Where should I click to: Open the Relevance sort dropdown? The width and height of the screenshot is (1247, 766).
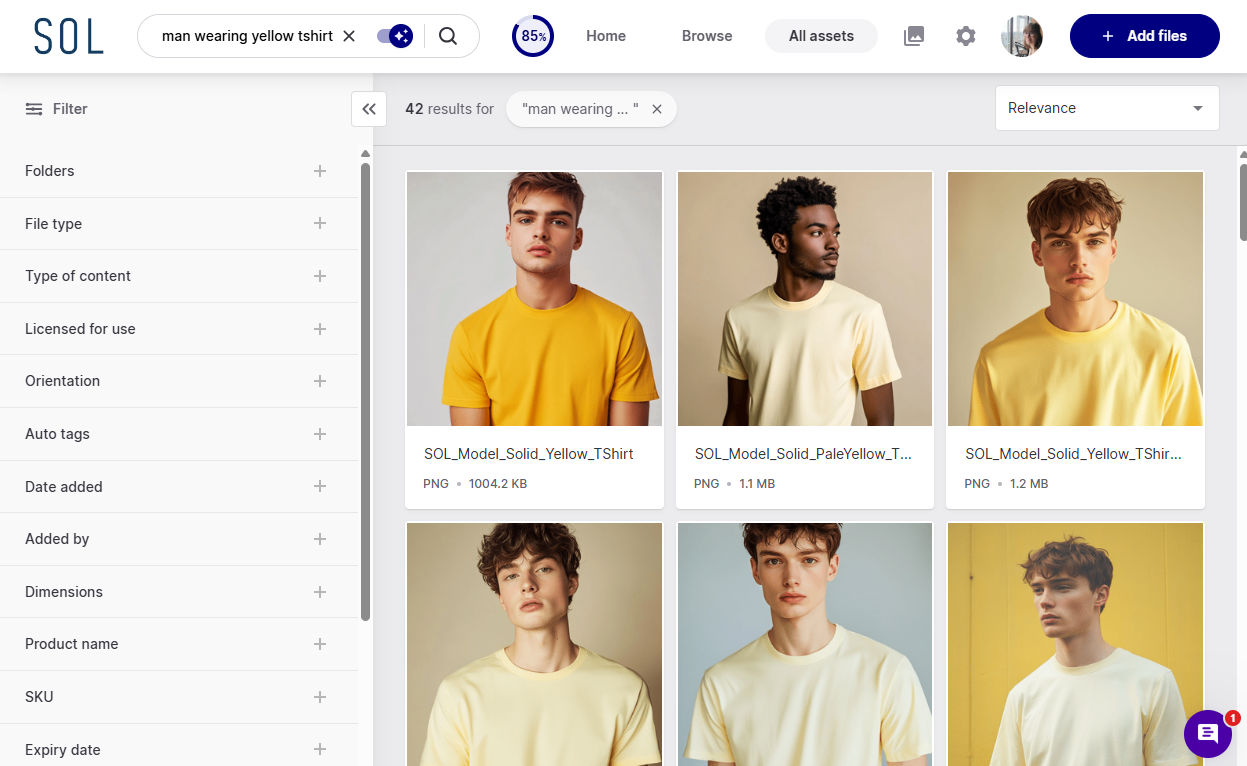tap(1107, 108)
